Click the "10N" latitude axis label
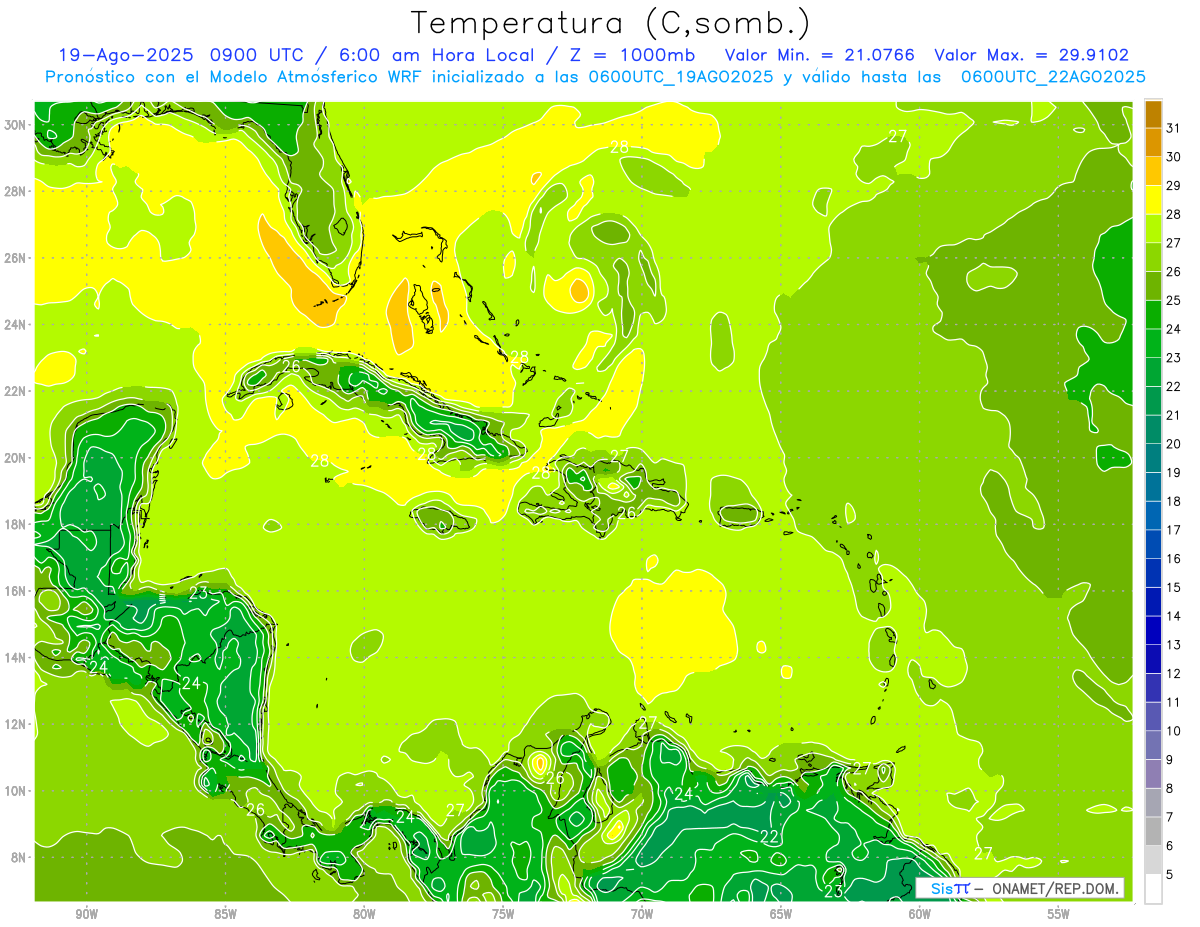The height and width of the screenshot is (927, 1200). (x=16, y=791)
